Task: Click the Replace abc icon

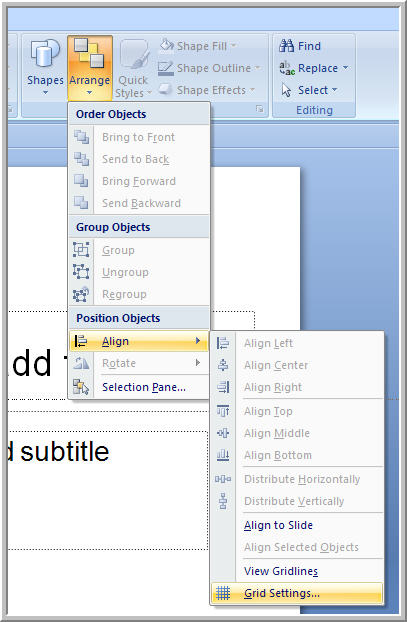Action: click(x=287, y=68)
